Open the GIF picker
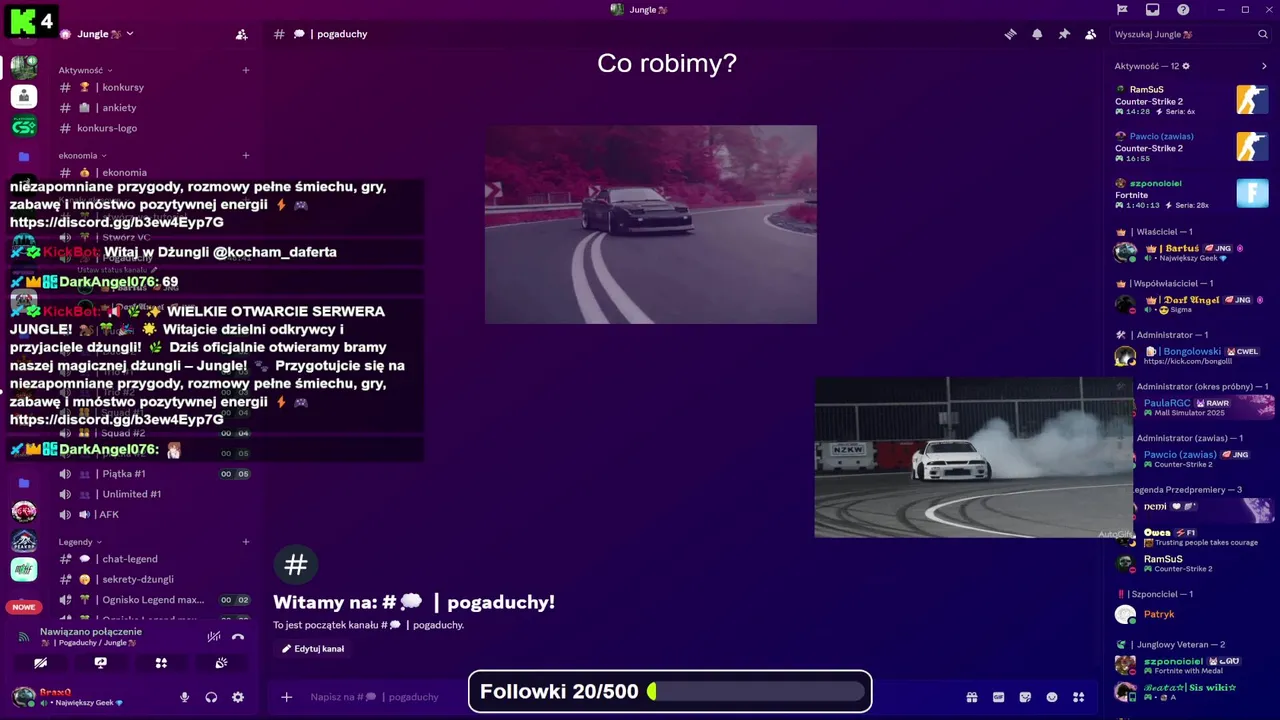This screenshot has height=720, width=1280. click(998, 697)
